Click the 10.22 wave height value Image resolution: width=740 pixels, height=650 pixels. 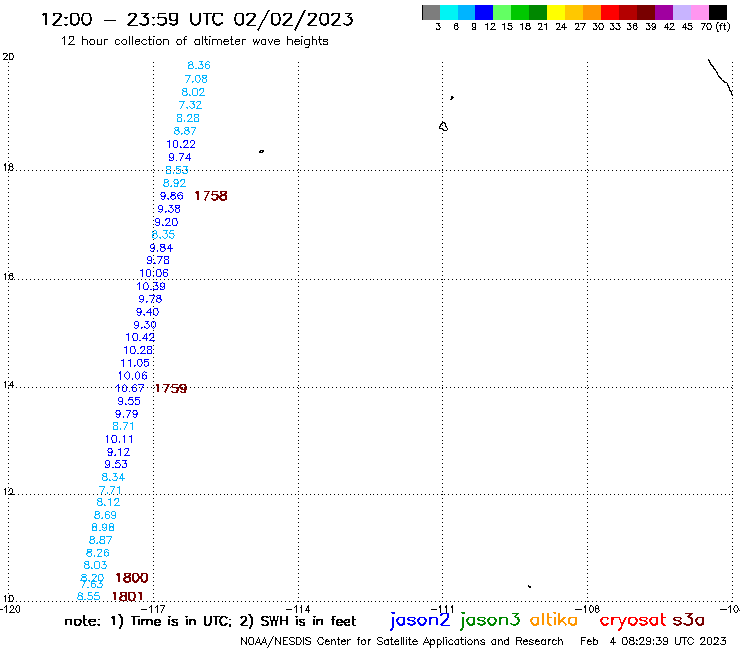[181, 144]
